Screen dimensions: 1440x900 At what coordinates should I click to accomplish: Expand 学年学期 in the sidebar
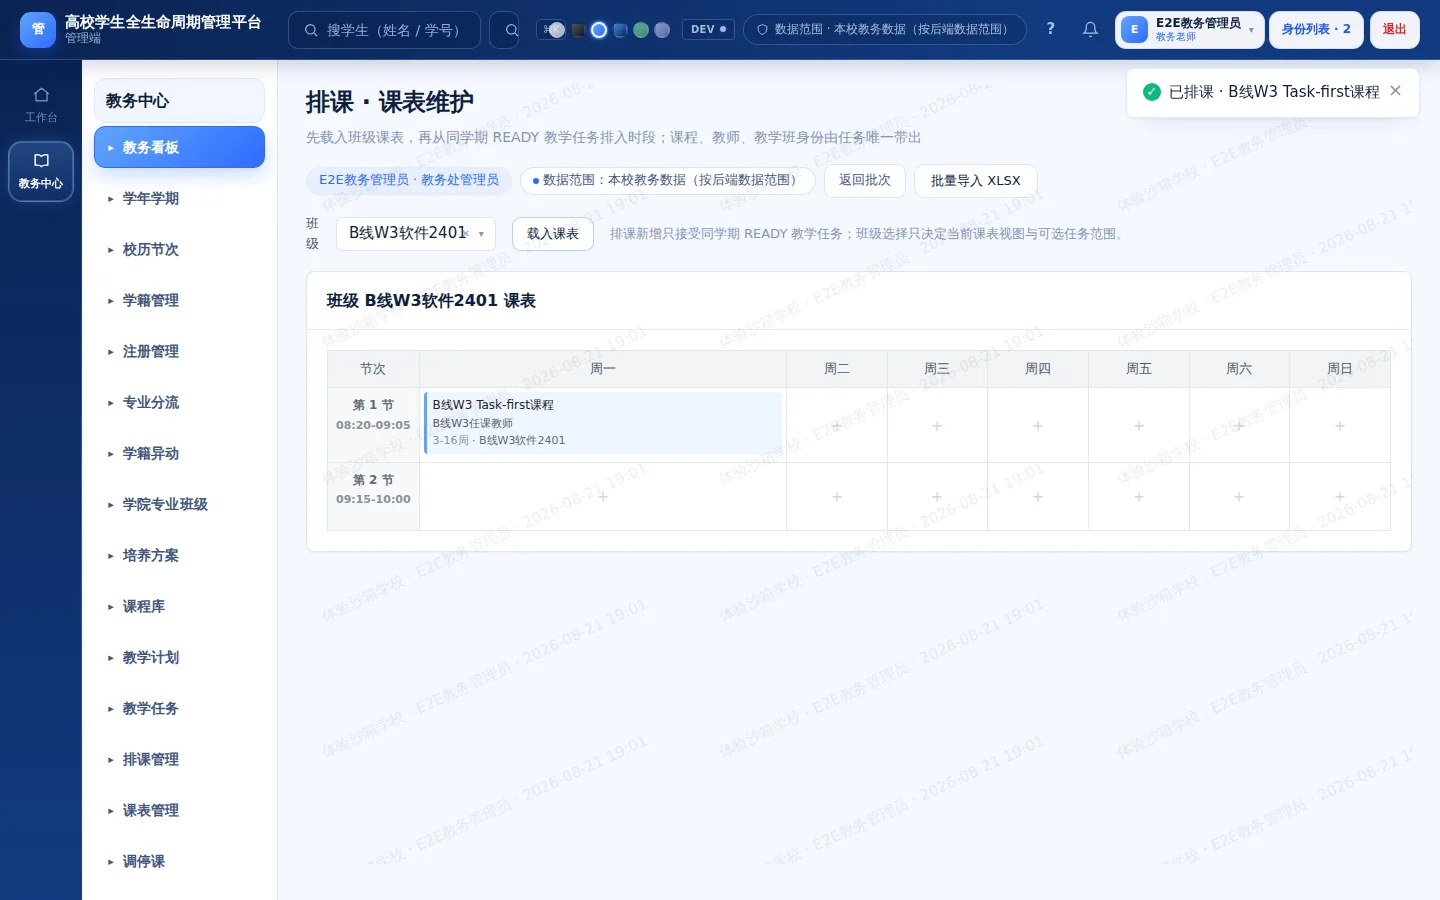tap(179, 198)
